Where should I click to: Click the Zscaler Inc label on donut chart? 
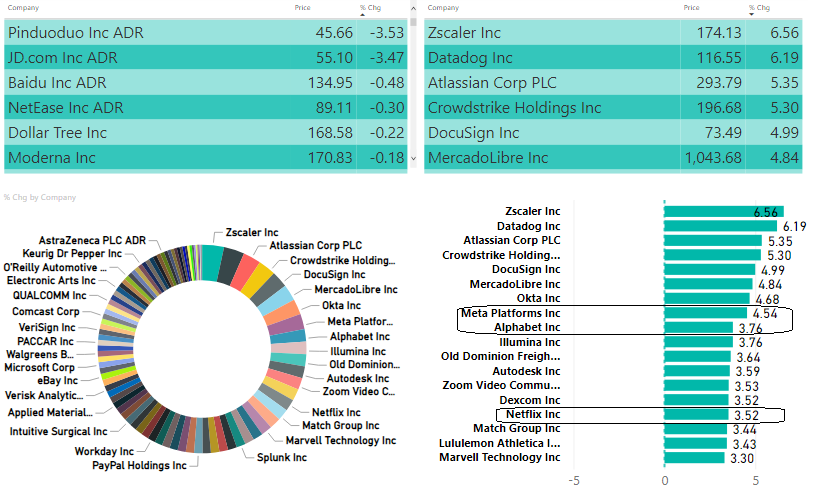click(x=252, y=232)
